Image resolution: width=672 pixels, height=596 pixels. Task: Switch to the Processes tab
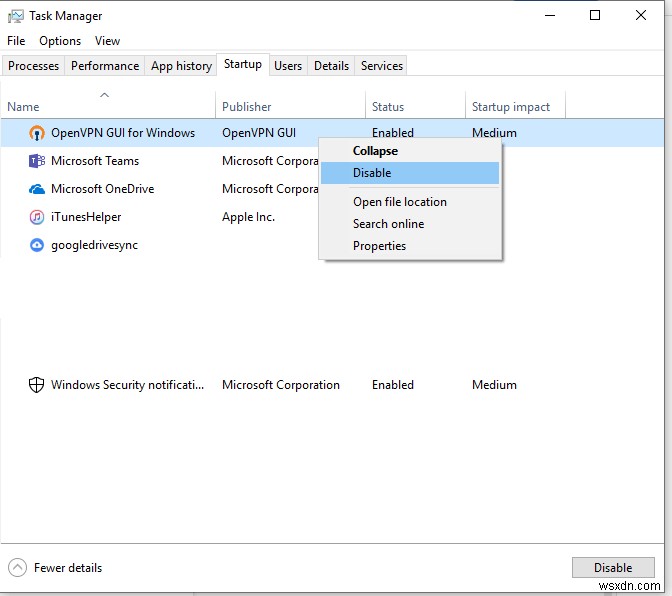(x=33, y=66)
